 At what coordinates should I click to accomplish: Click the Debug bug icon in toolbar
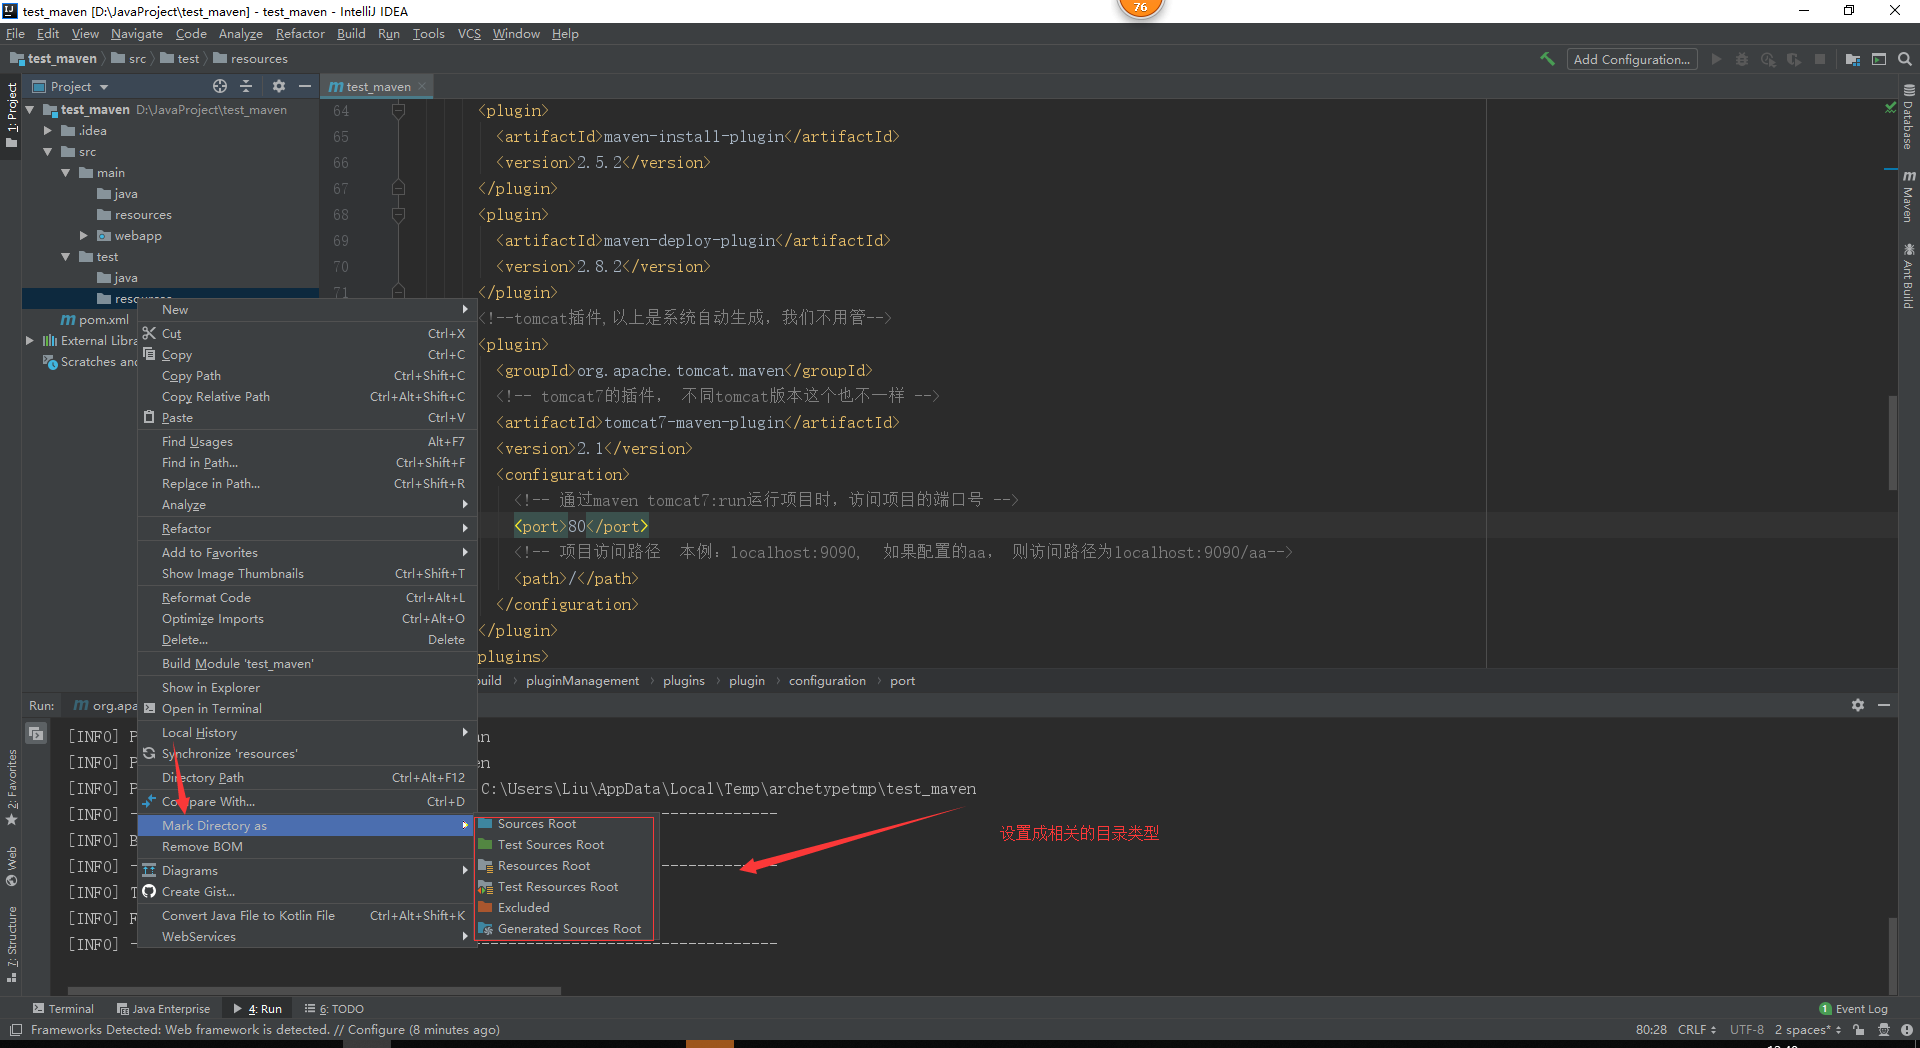pos(1742,59)
